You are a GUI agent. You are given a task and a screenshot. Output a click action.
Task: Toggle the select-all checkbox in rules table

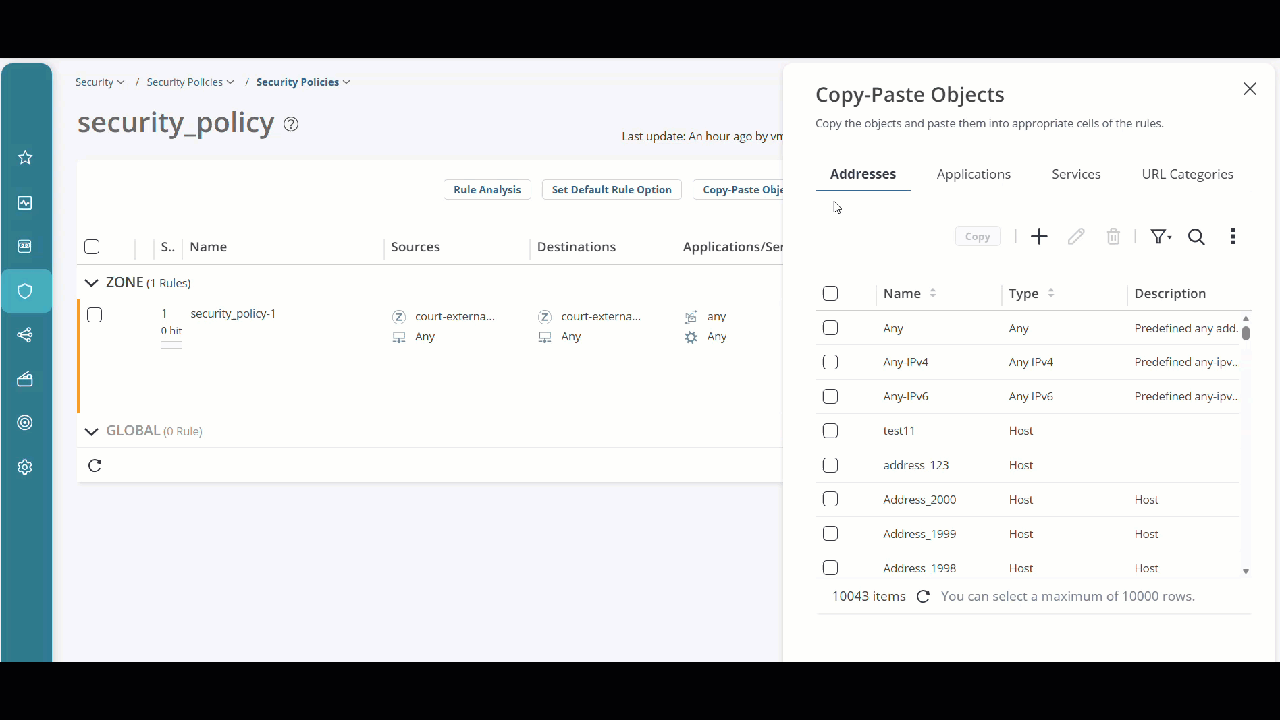pos(92,247)
